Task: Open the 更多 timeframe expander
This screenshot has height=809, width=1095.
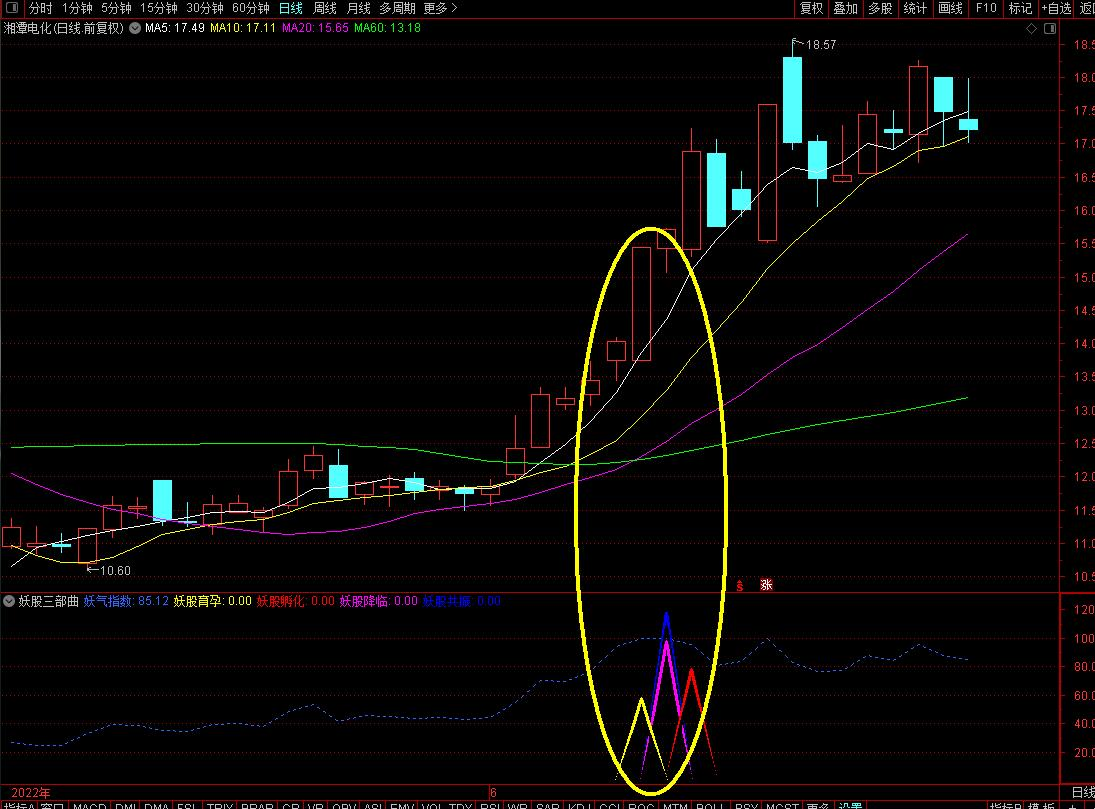Action: pyautogui.click(x=440, y=8)
